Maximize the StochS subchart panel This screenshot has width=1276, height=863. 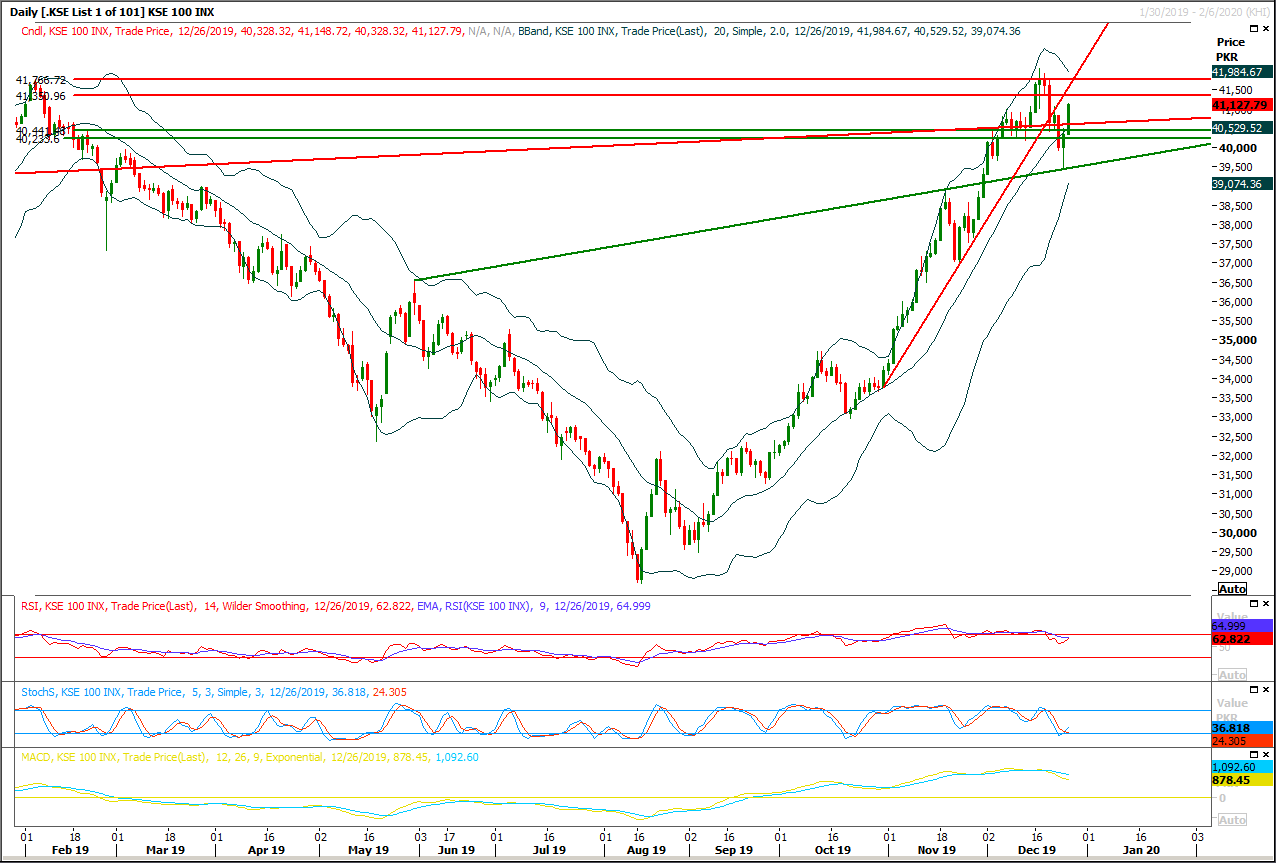(1253, 689)
